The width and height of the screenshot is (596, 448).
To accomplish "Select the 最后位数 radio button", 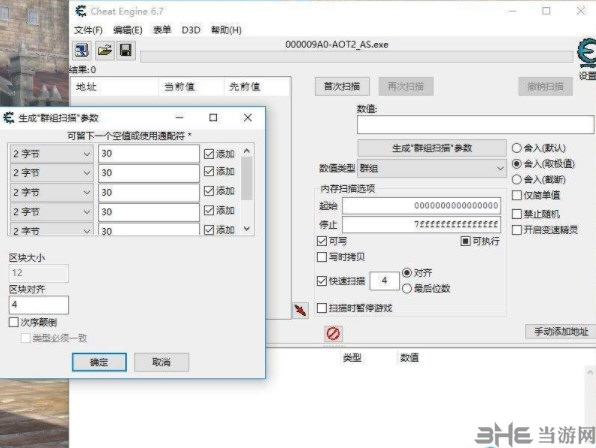I will pos(407,289).
